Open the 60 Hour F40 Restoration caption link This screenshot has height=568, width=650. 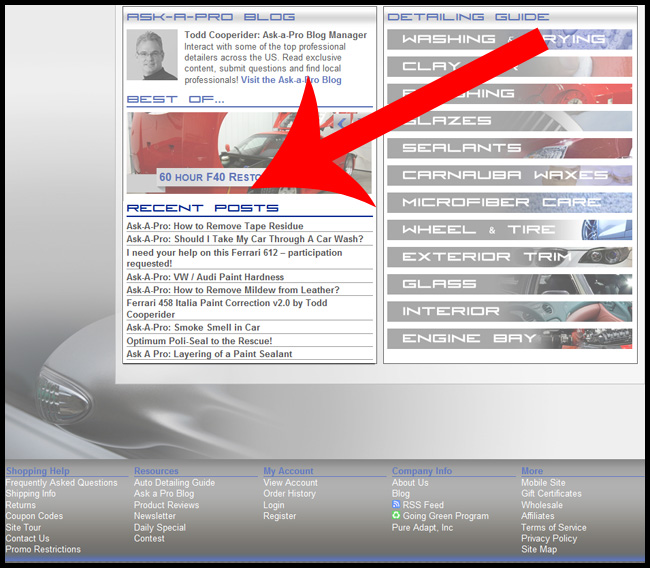tap(211, 177)
